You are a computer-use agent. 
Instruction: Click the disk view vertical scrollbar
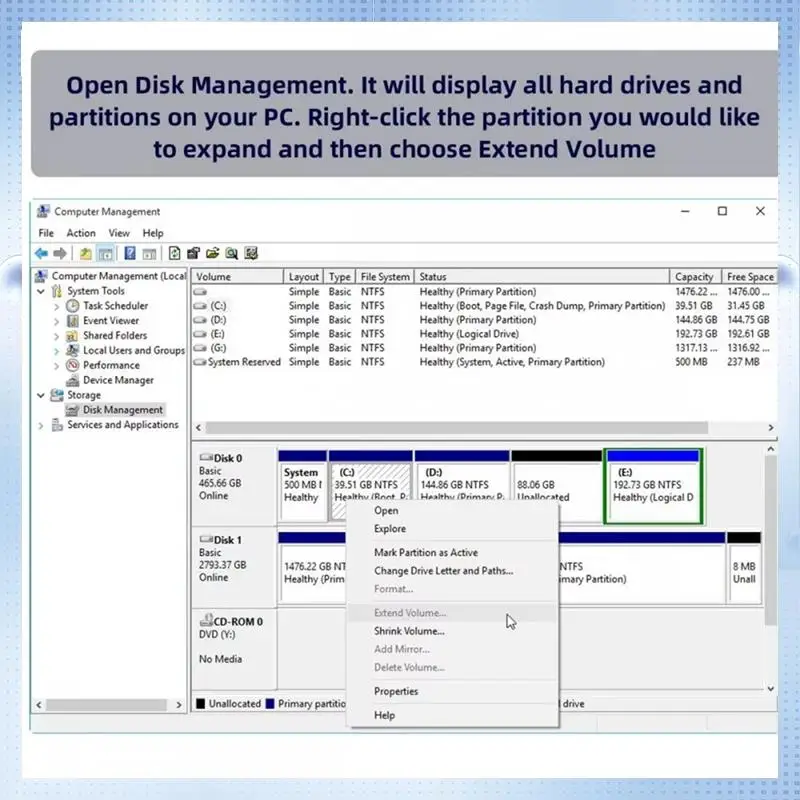(x=770, y=540)
